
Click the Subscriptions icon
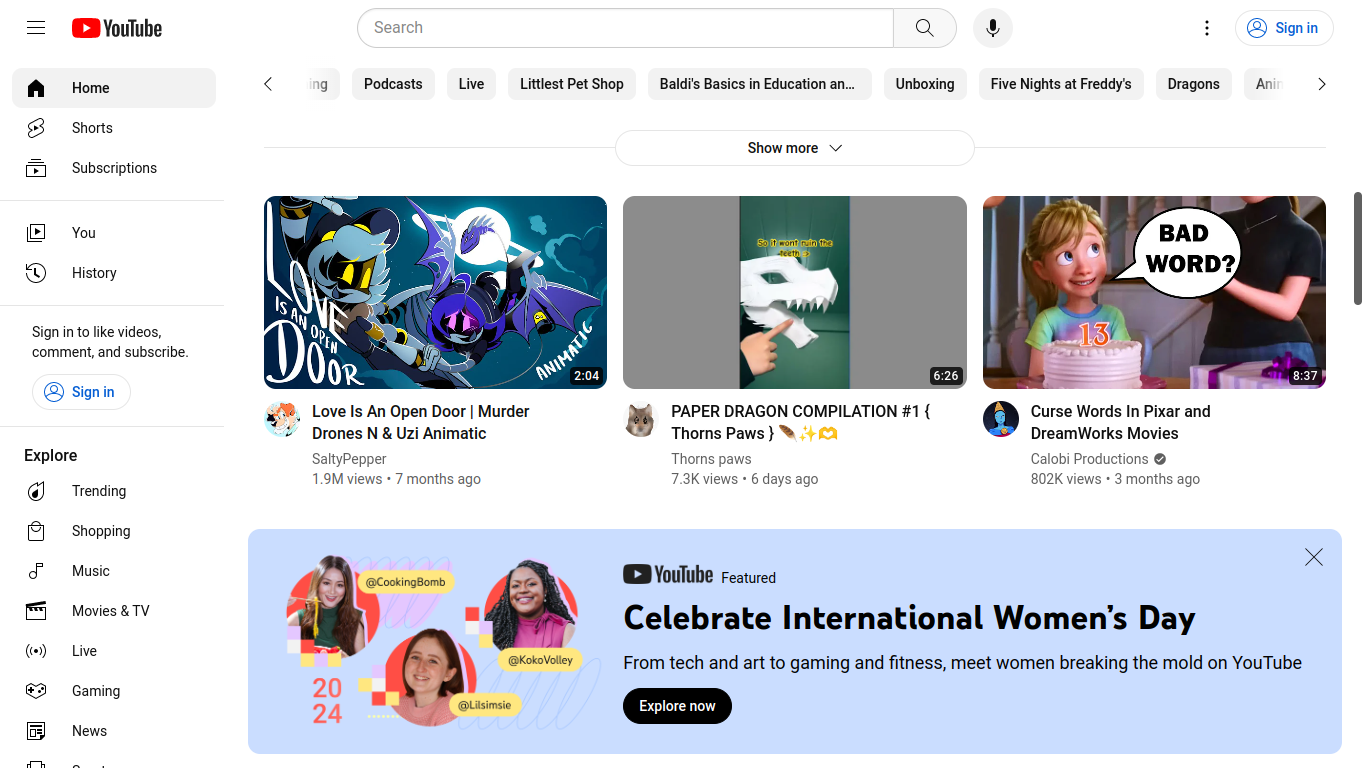tap(36, 168)
